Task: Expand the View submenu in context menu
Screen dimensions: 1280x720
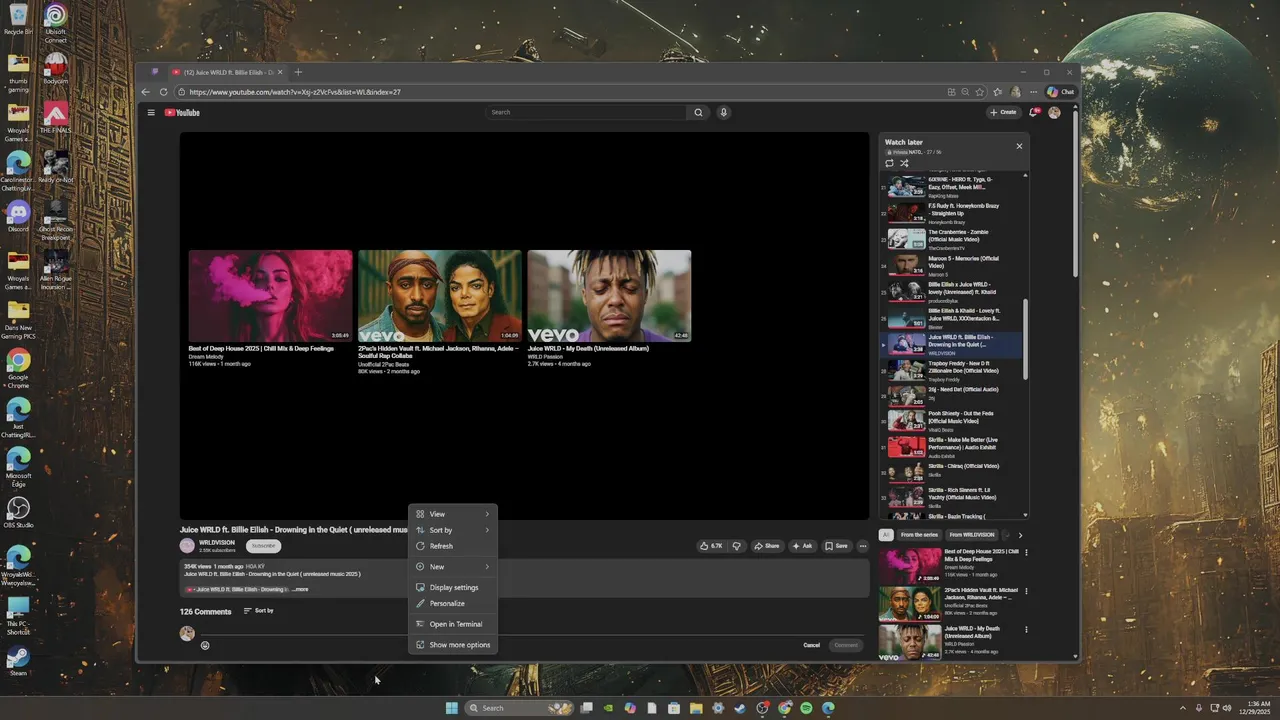Action: point(453,514)
